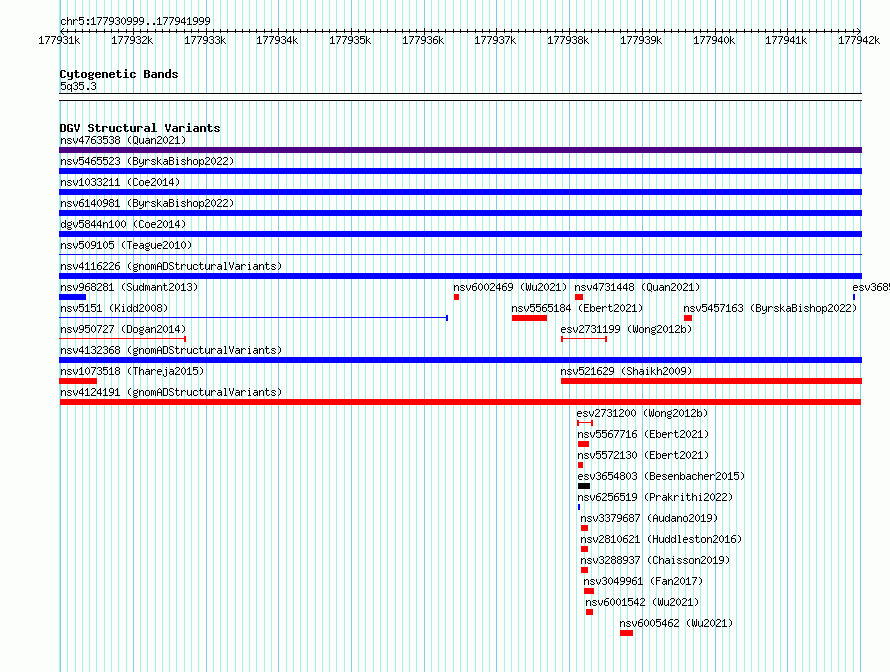Open esv2731200 (Wong2012b) variant label
The height and width of the screenshot is (672, 890).
642,413
